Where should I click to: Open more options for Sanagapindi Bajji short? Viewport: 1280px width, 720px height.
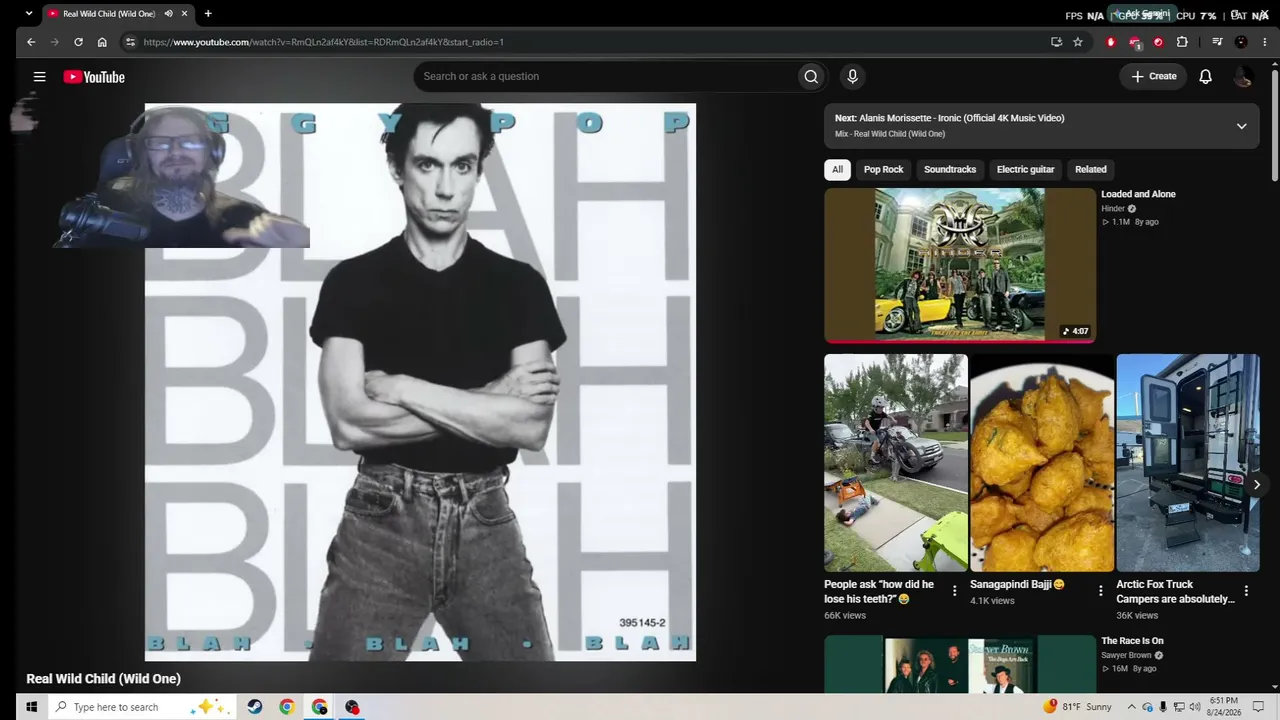1100,591
